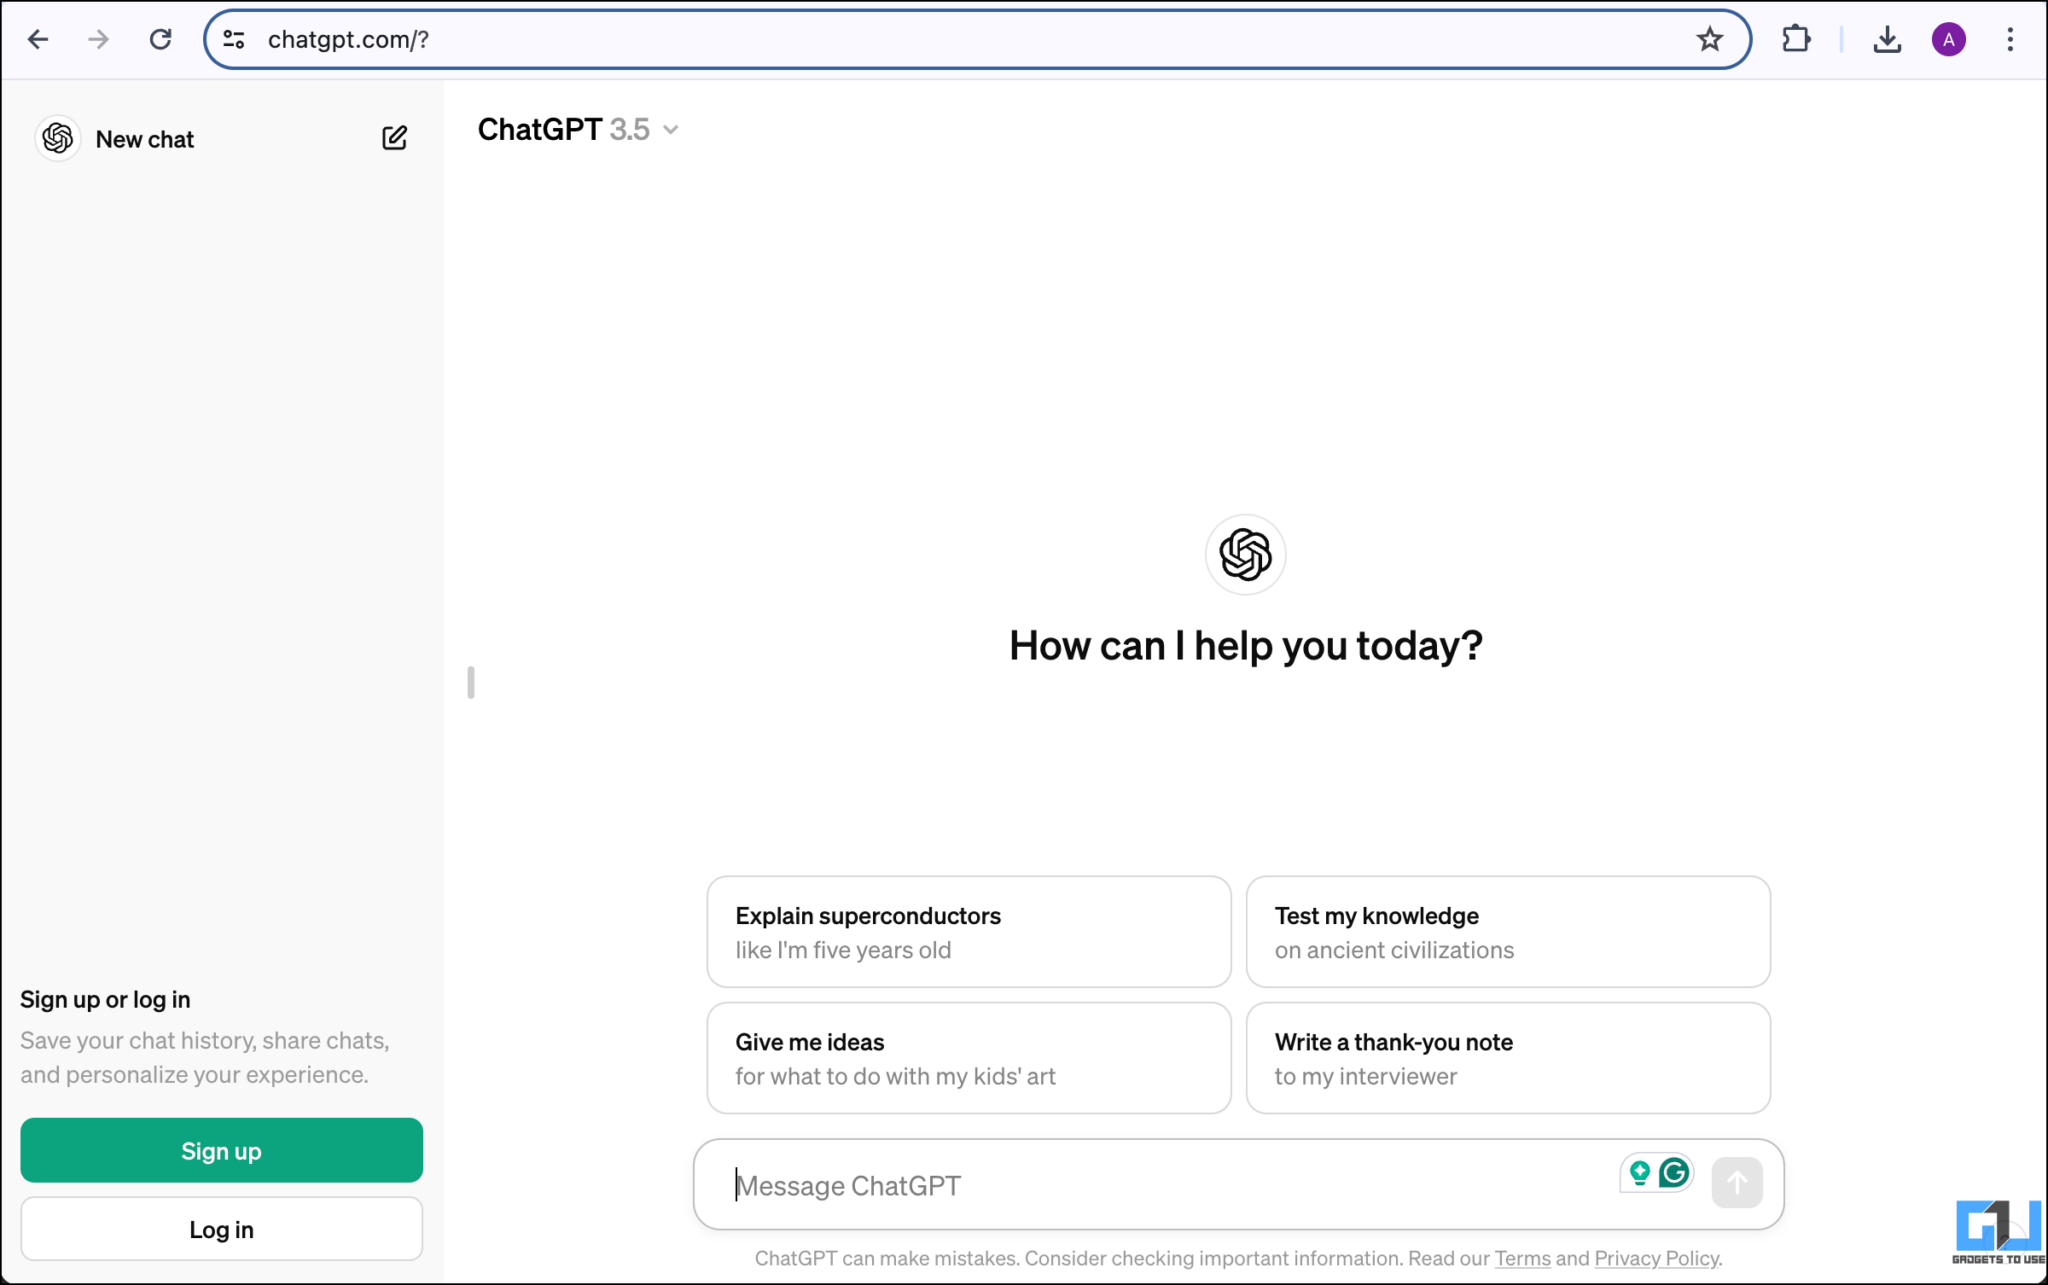
Task: Click the Log in button
Action: pyautogui.click(x=221, y=1228)
